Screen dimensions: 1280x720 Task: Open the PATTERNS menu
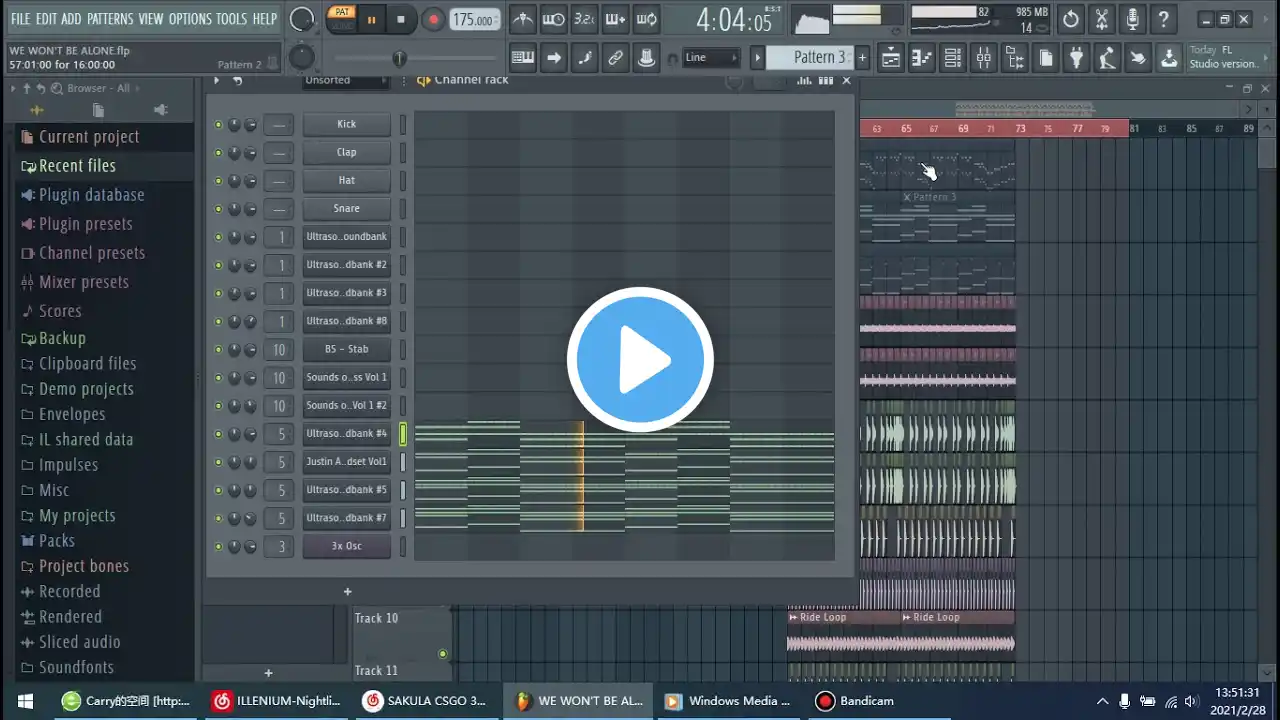(109, 19)
